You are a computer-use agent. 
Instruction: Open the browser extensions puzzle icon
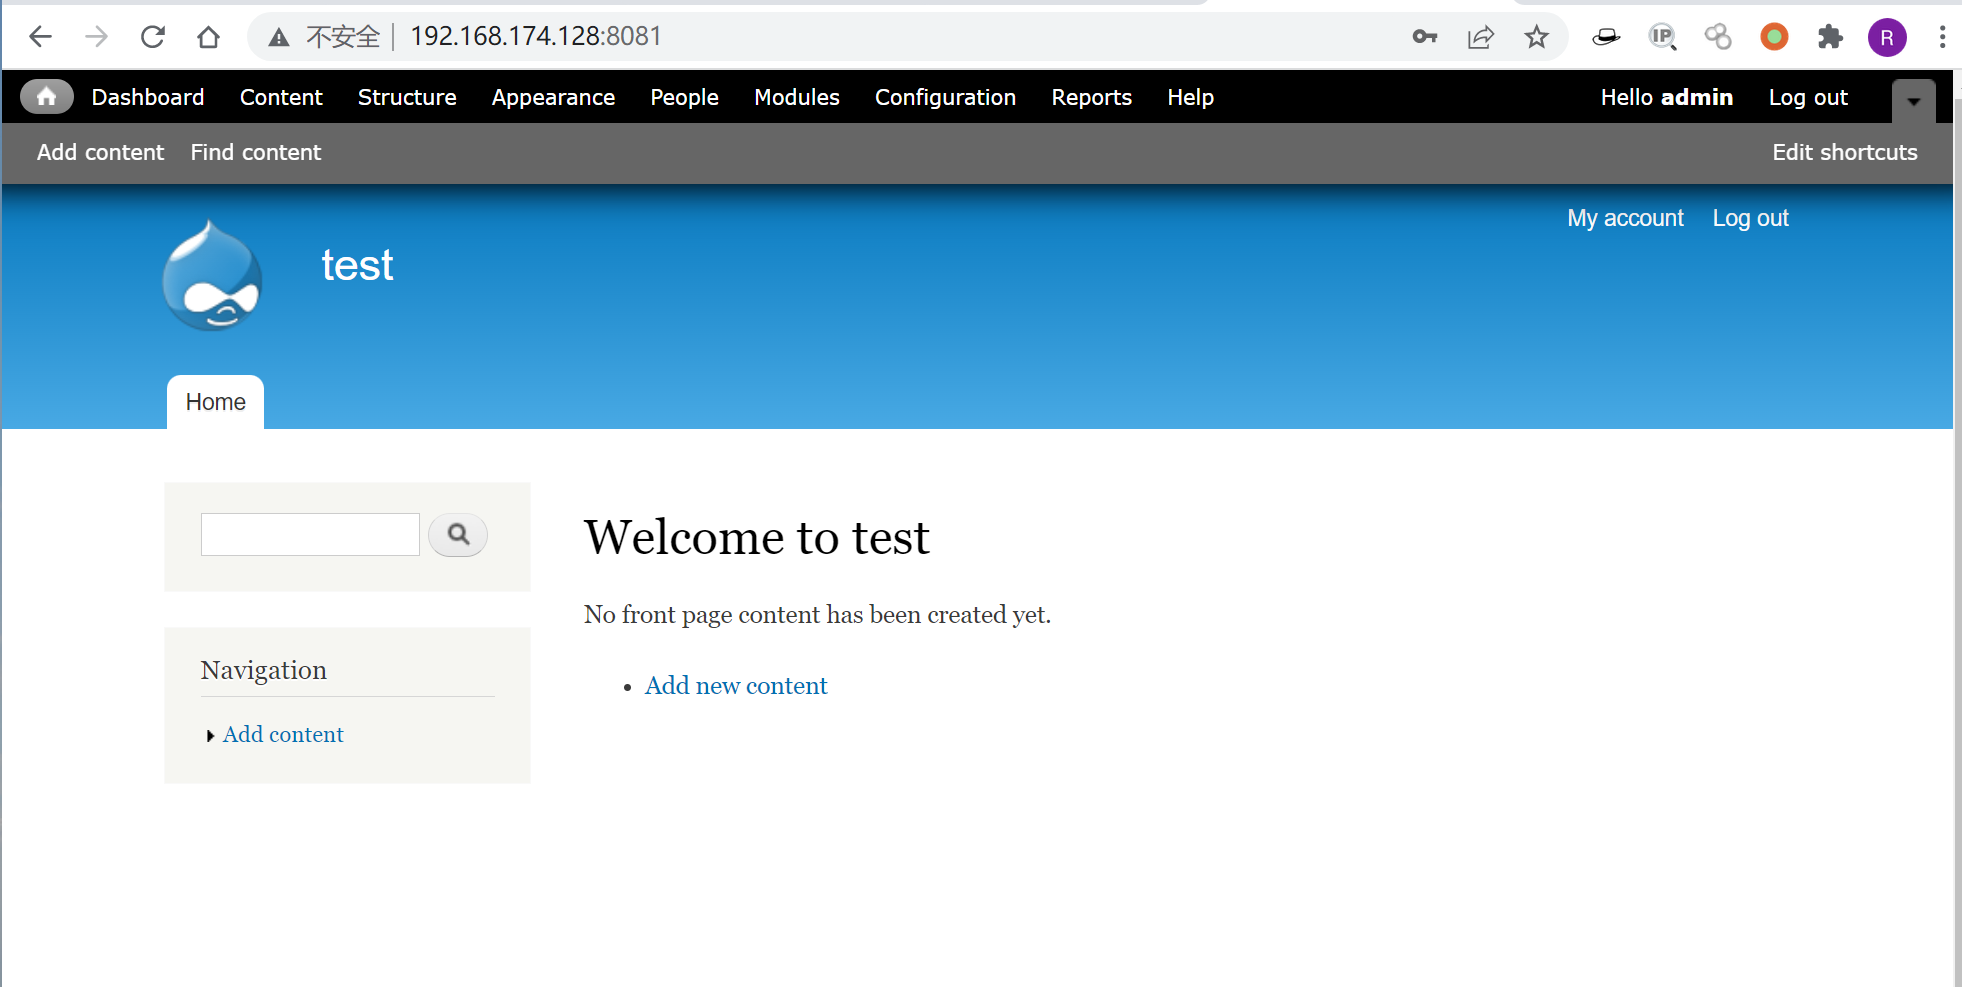tap(1830, 37)
